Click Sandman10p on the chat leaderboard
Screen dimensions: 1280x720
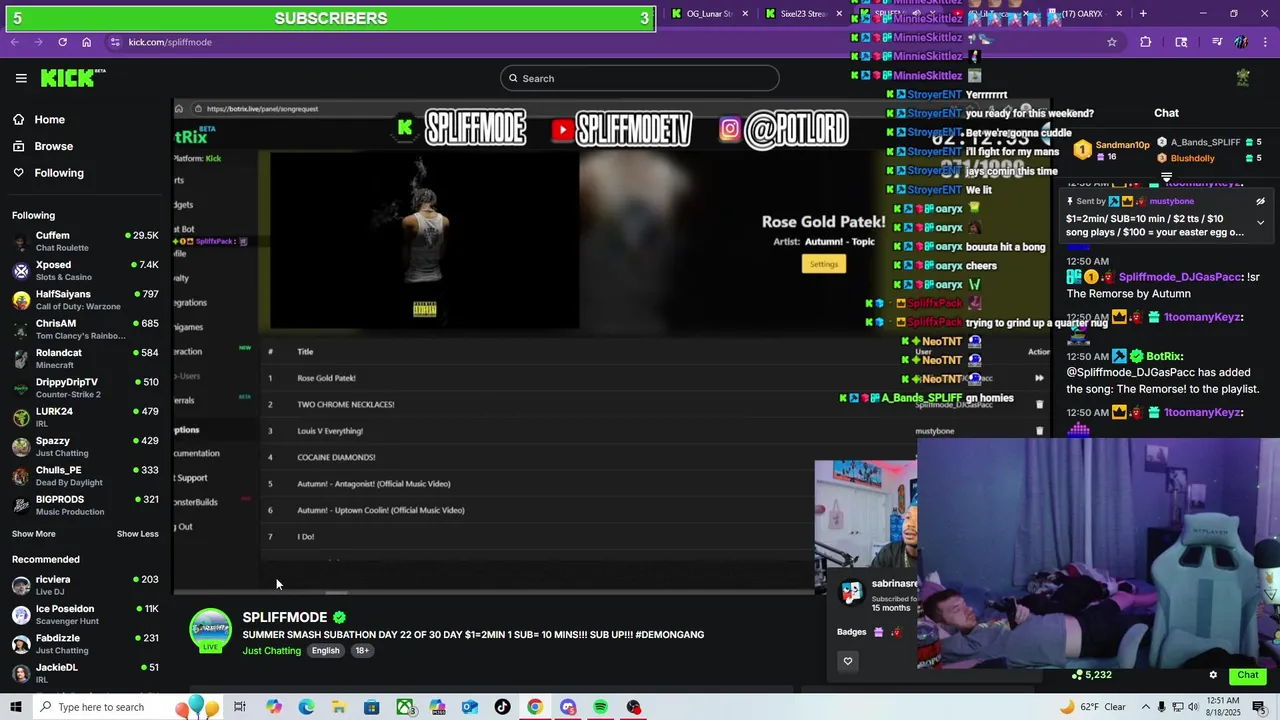coord(1122,144)
